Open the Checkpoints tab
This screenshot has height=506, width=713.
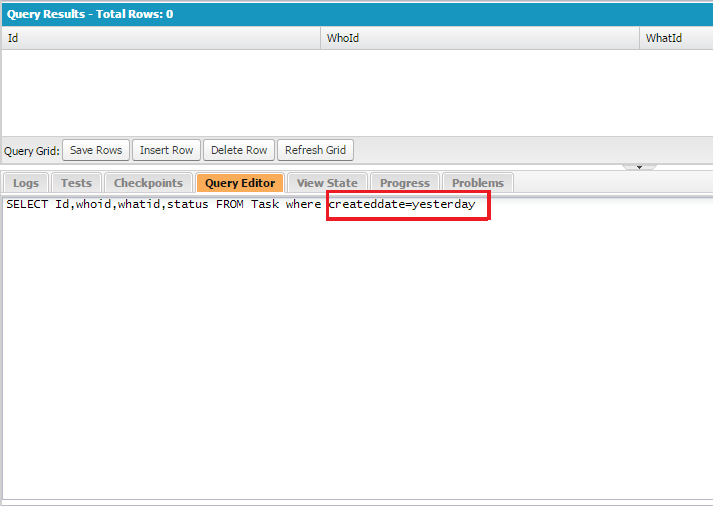[x=148, y=183]
